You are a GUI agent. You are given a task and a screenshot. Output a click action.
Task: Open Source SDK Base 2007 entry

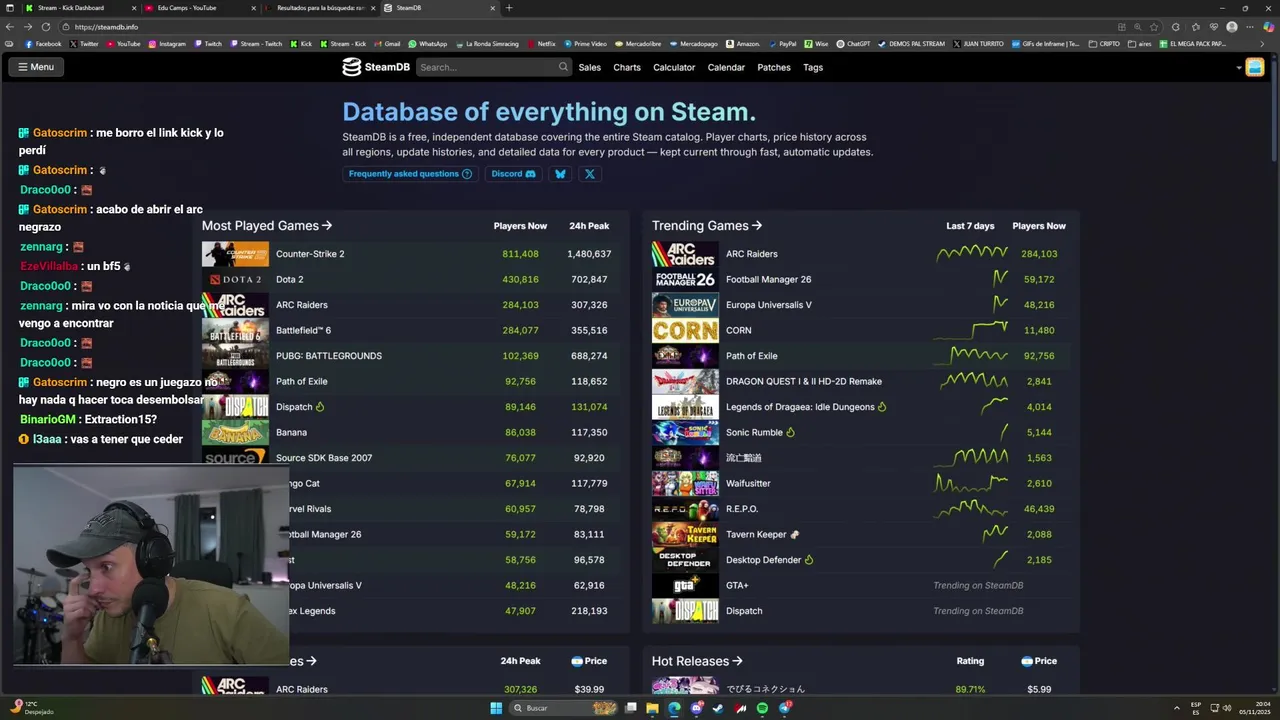click(324, 458)
